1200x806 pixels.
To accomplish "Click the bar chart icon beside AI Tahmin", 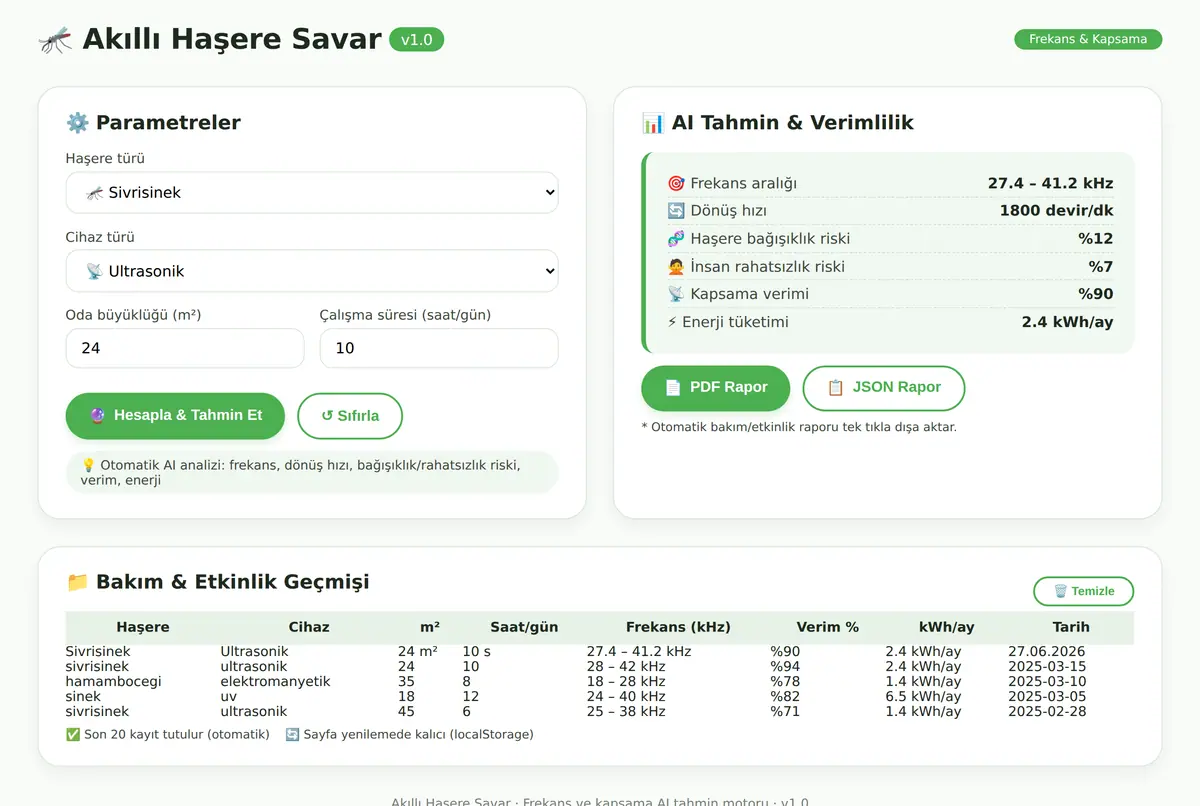I will point(653,123).
